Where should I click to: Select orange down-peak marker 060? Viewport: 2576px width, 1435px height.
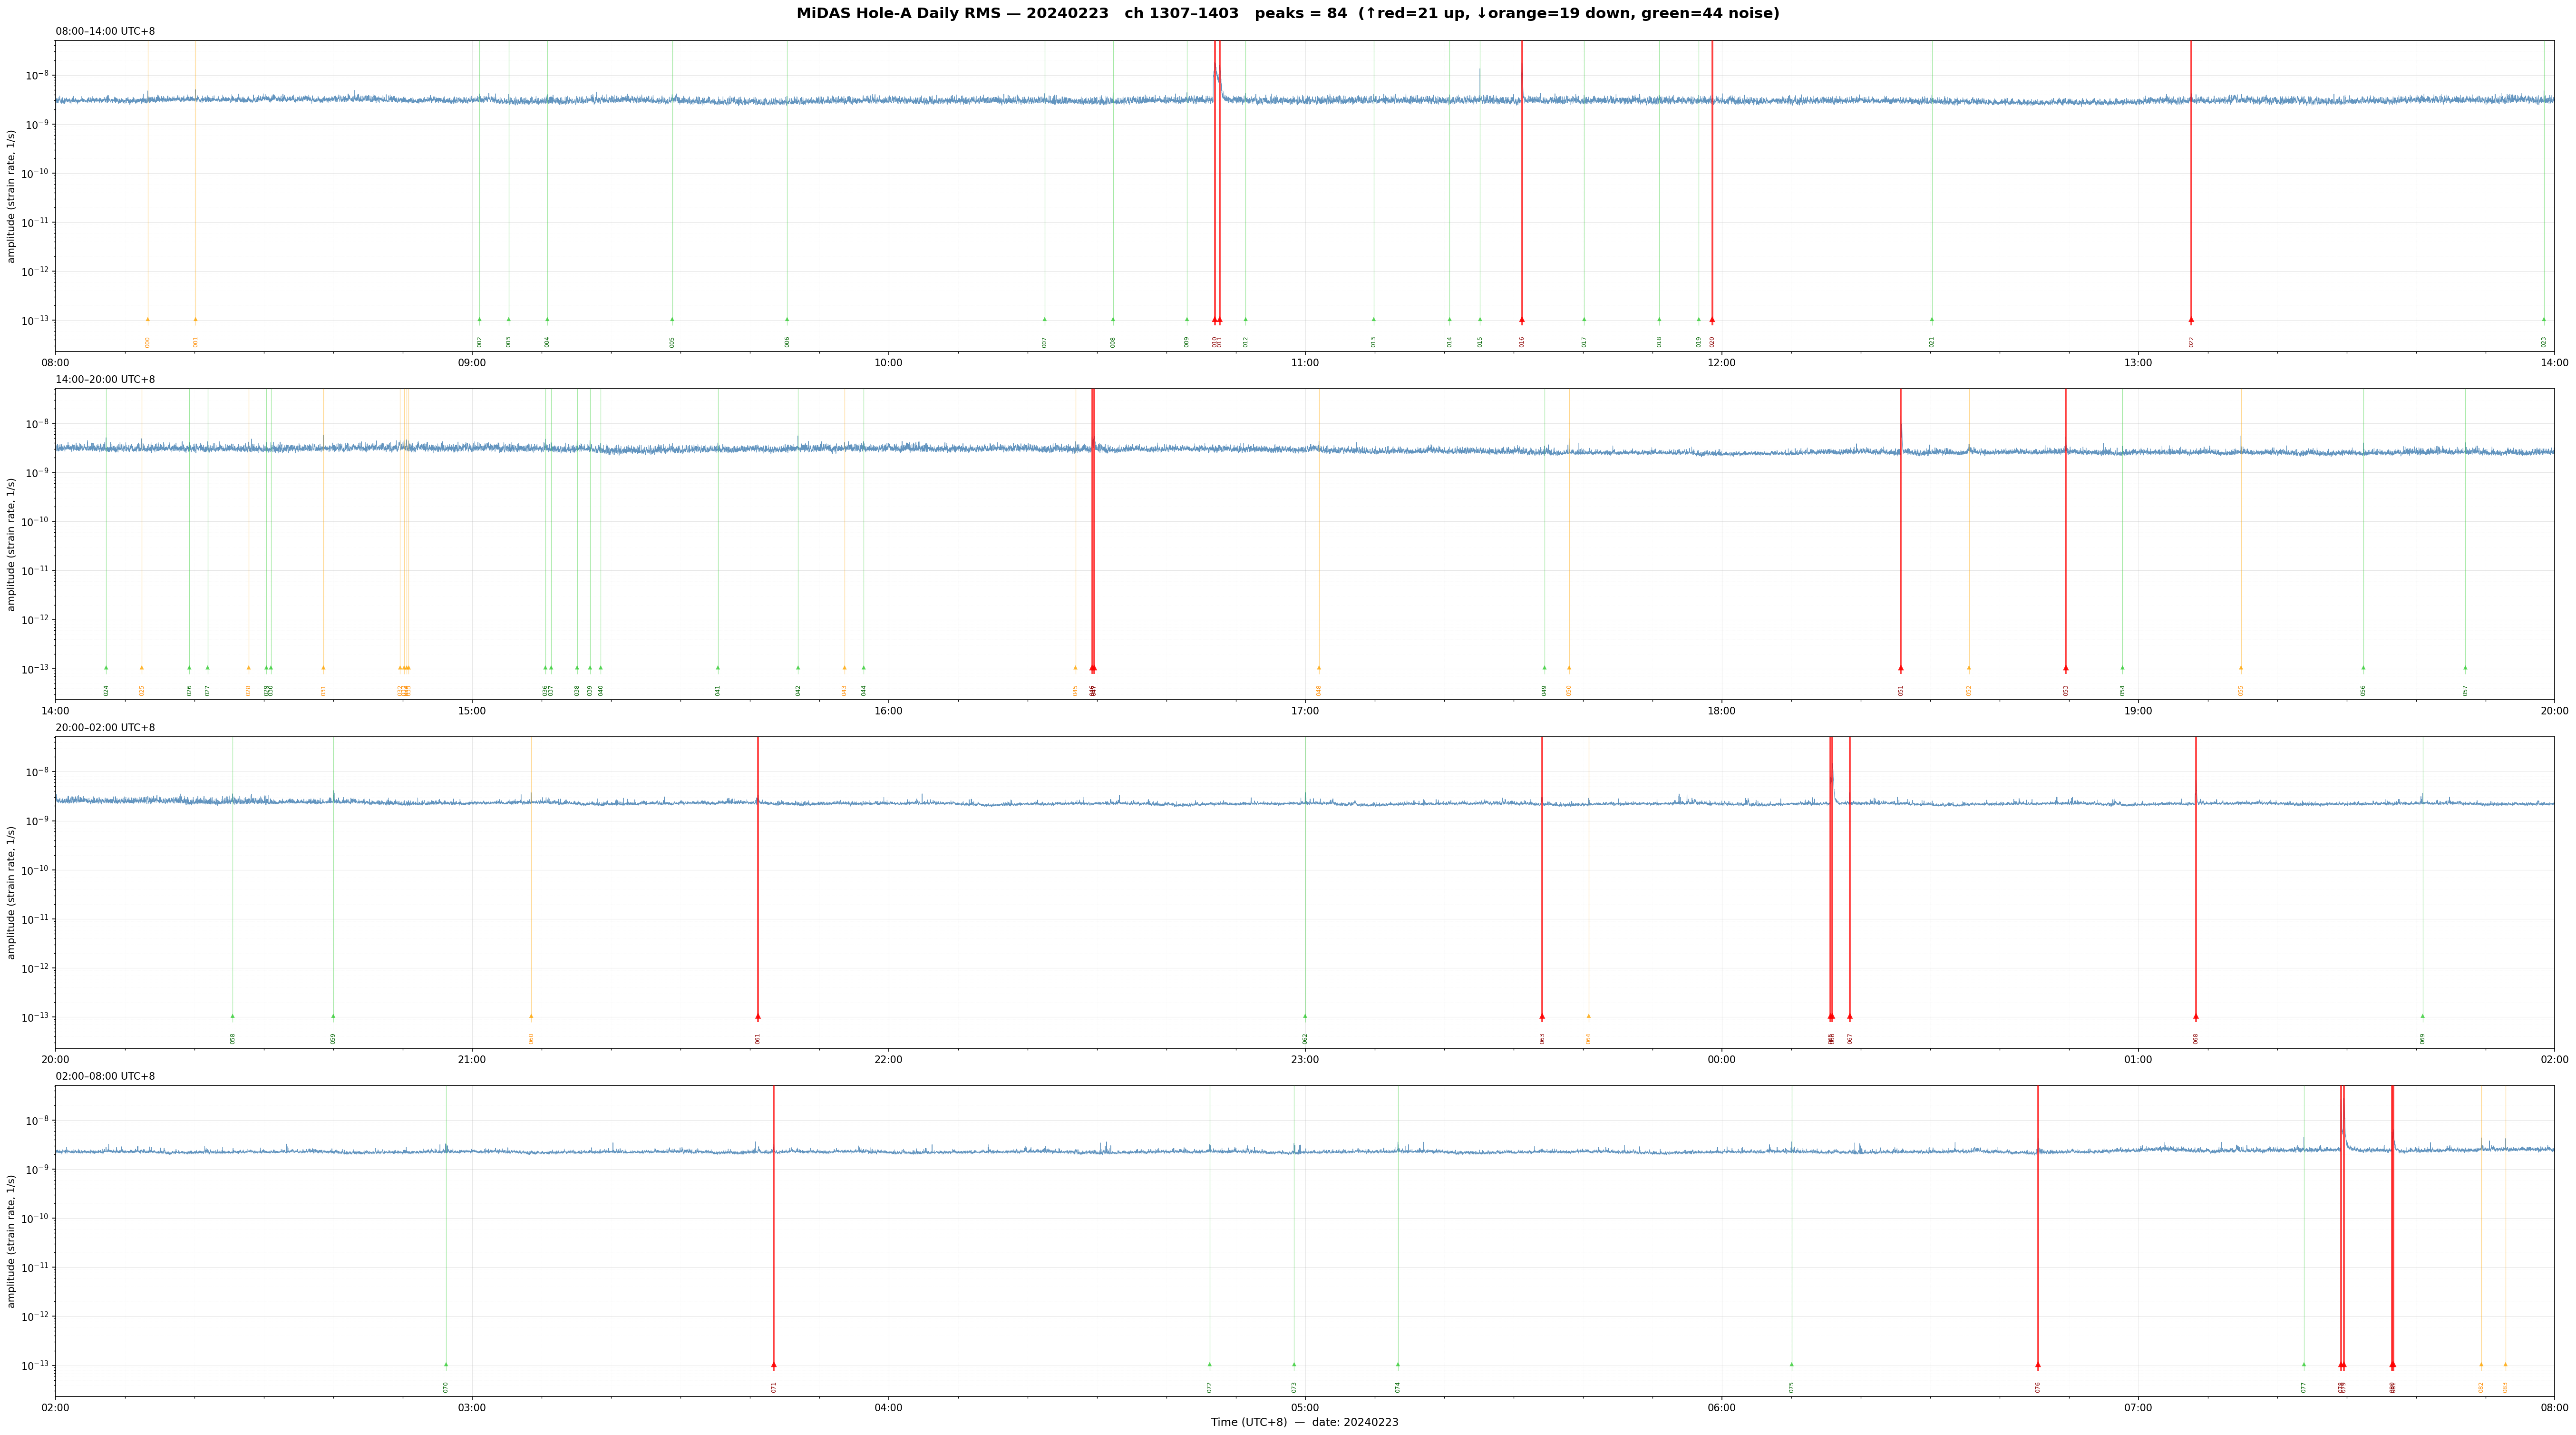tap(531, 1017)
